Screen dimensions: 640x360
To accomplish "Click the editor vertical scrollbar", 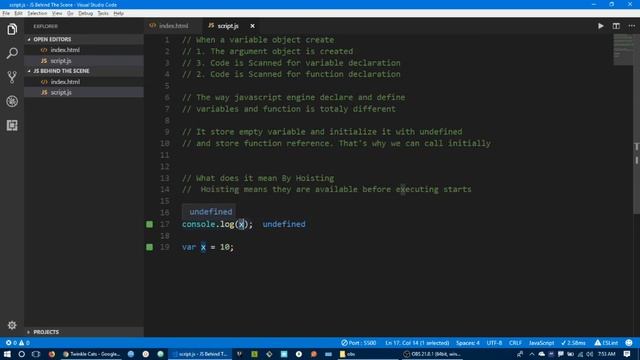I will [636, 124].
